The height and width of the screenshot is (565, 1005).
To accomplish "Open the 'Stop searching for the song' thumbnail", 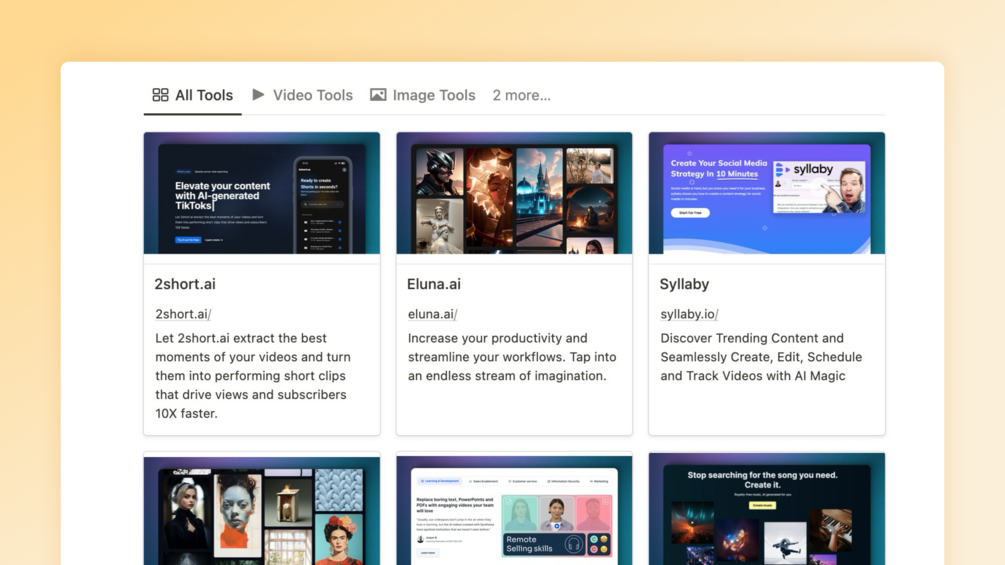I will click(x=767, y=509).
